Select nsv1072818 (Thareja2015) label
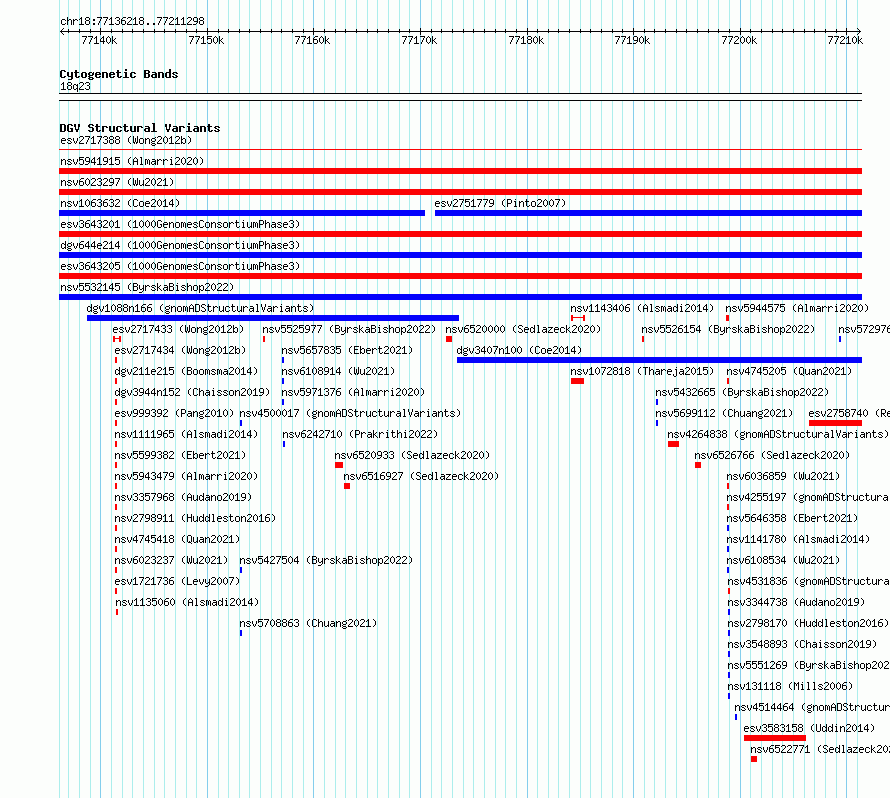Image resolution: width=890 pixels, height=798 pixels. coord(642,371)
